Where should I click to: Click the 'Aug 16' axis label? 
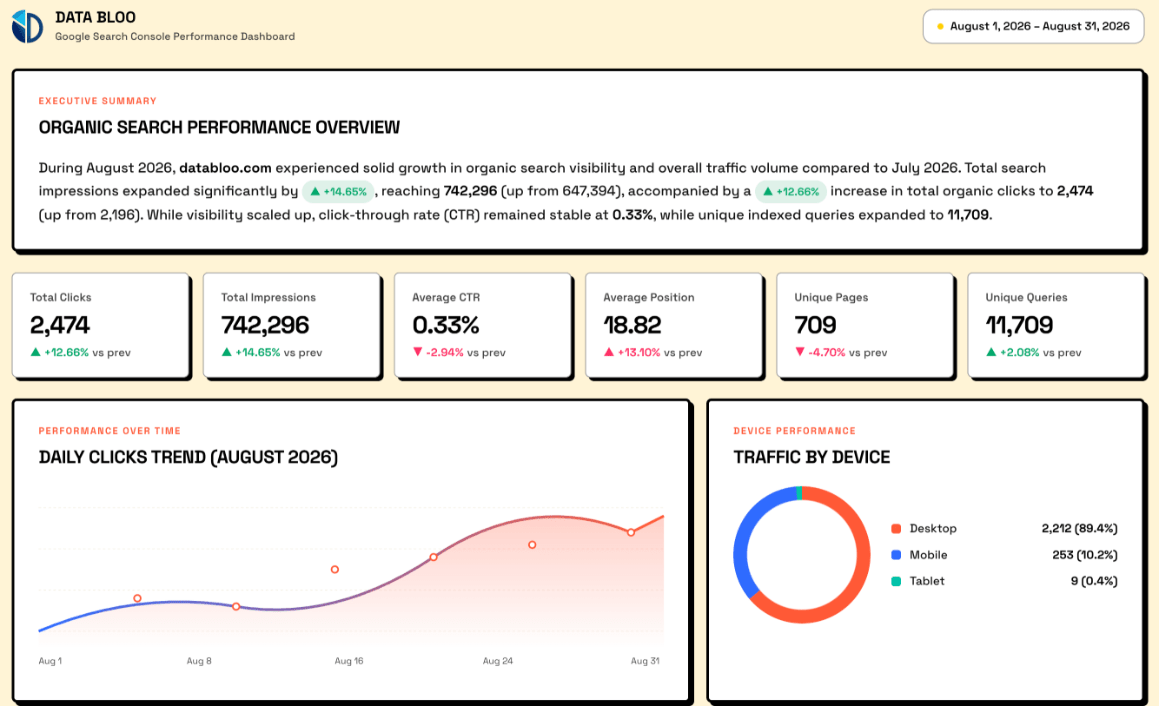349,661
